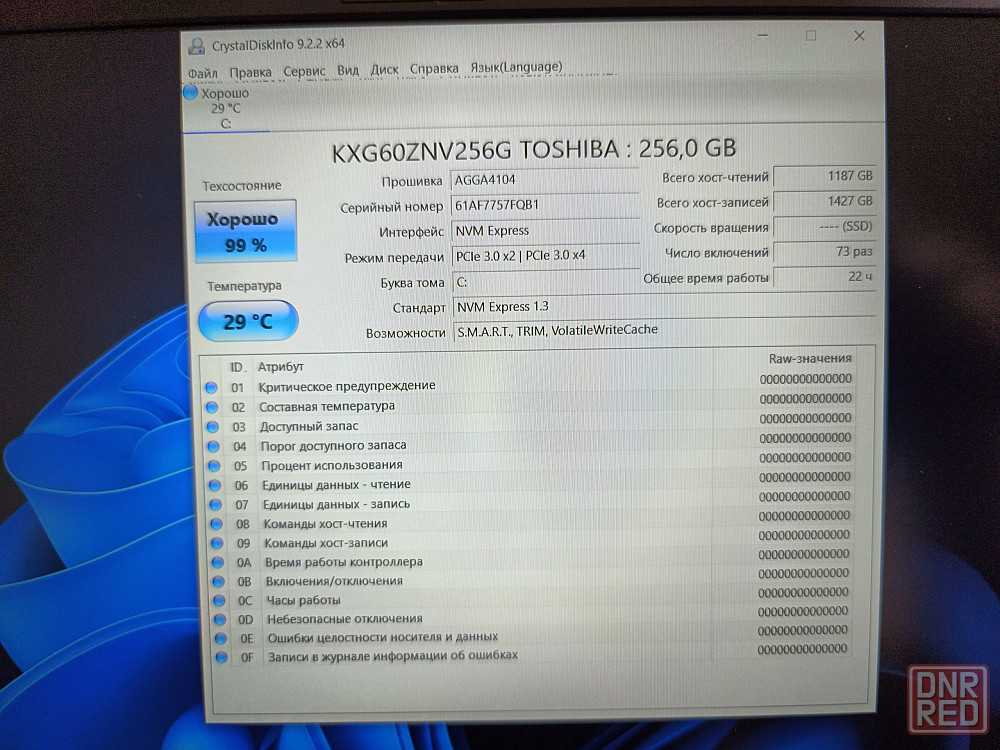Screen dimensions: 1000x750
Task: Select the Критическое предупреждение attribute text
Action: tap(347, 386)
